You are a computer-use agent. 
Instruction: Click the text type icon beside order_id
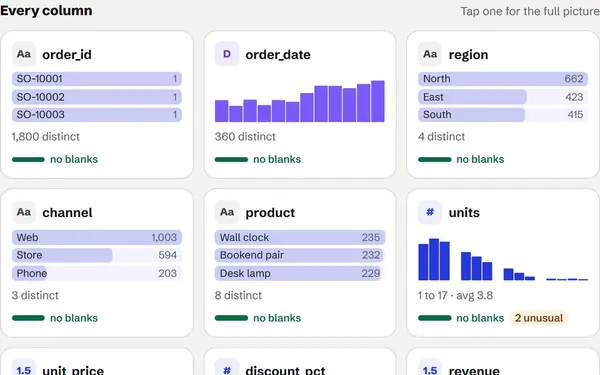(x=24, y=54)
